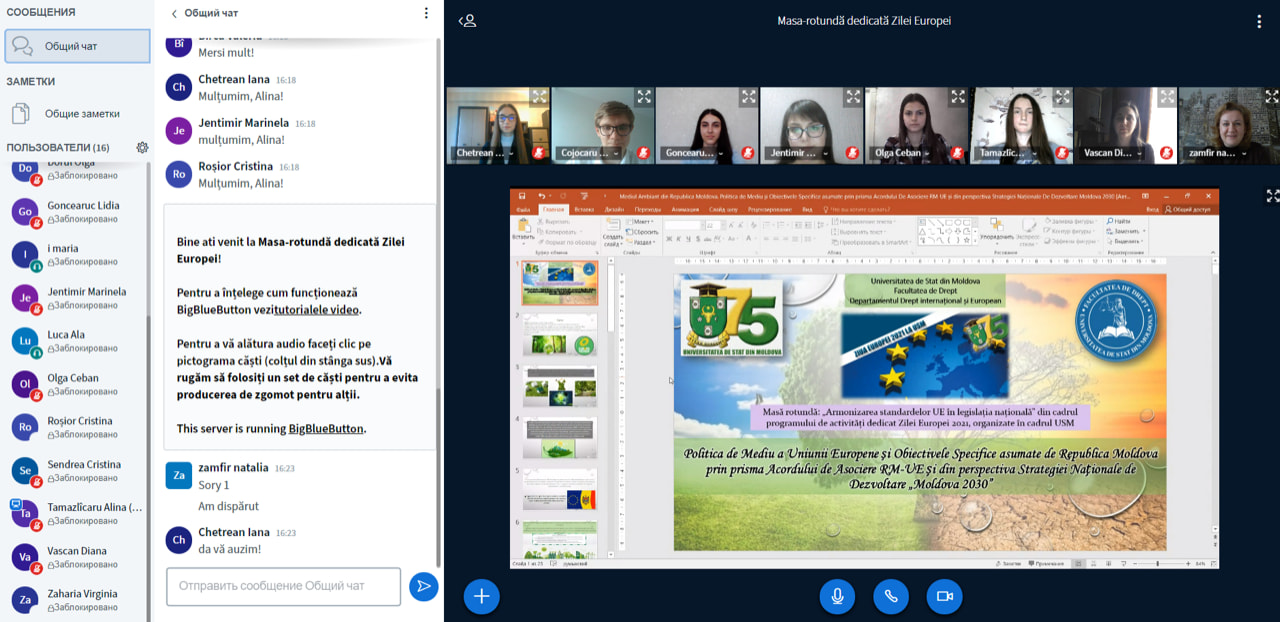The image size is (1280, 622).
Task: Select user Zaharia Virginia in the user list
Action: coord(77,600)
